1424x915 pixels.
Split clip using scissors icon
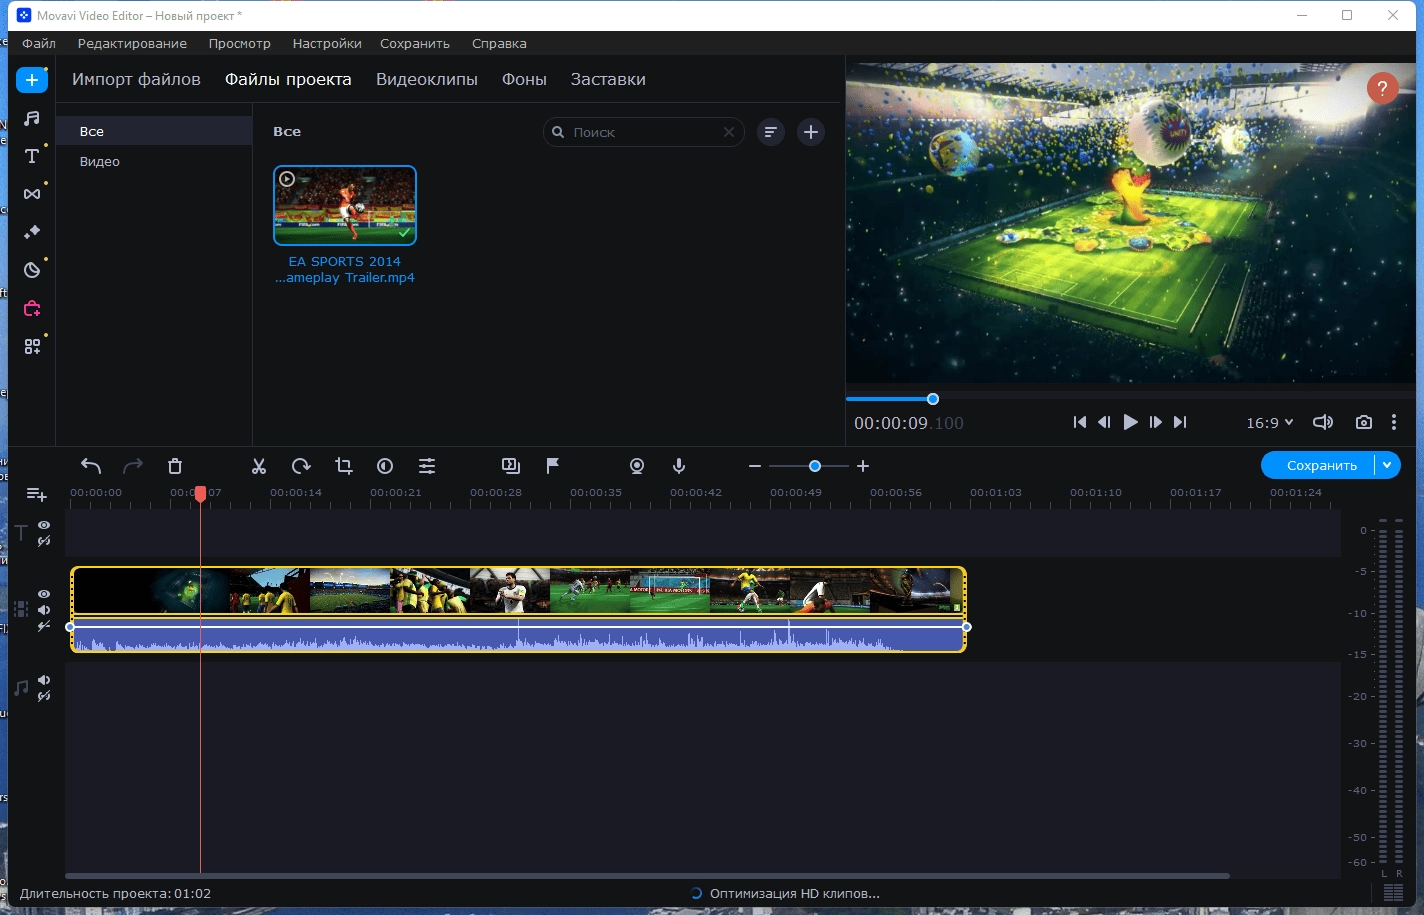(259, 466)
